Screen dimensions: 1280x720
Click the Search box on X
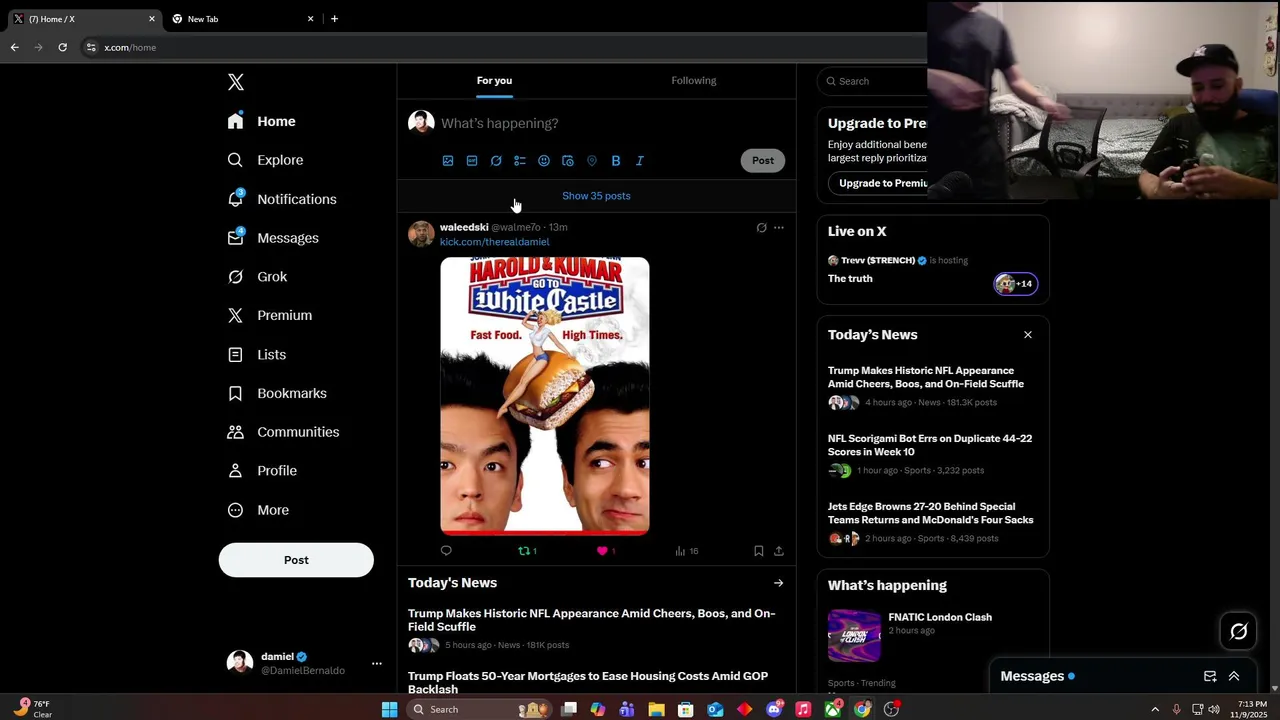[872, 81]
